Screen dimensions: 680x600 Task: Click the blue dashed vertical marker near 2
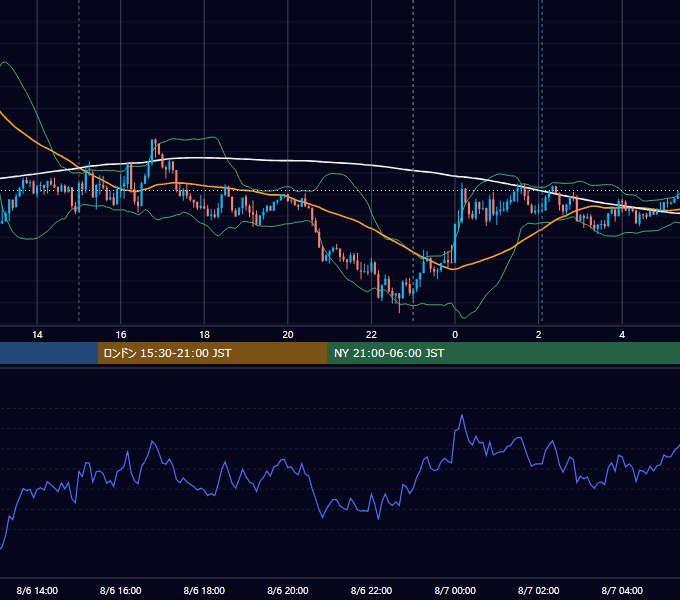pos(542,160)
